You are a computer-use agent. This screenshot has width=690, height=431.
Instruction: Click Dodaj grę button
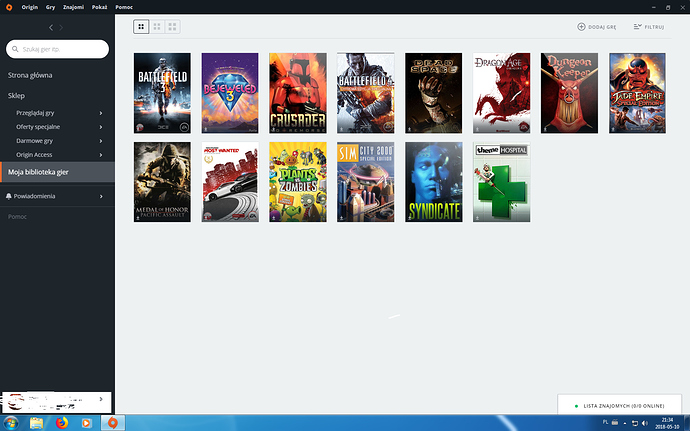click(x=597, y=27)
